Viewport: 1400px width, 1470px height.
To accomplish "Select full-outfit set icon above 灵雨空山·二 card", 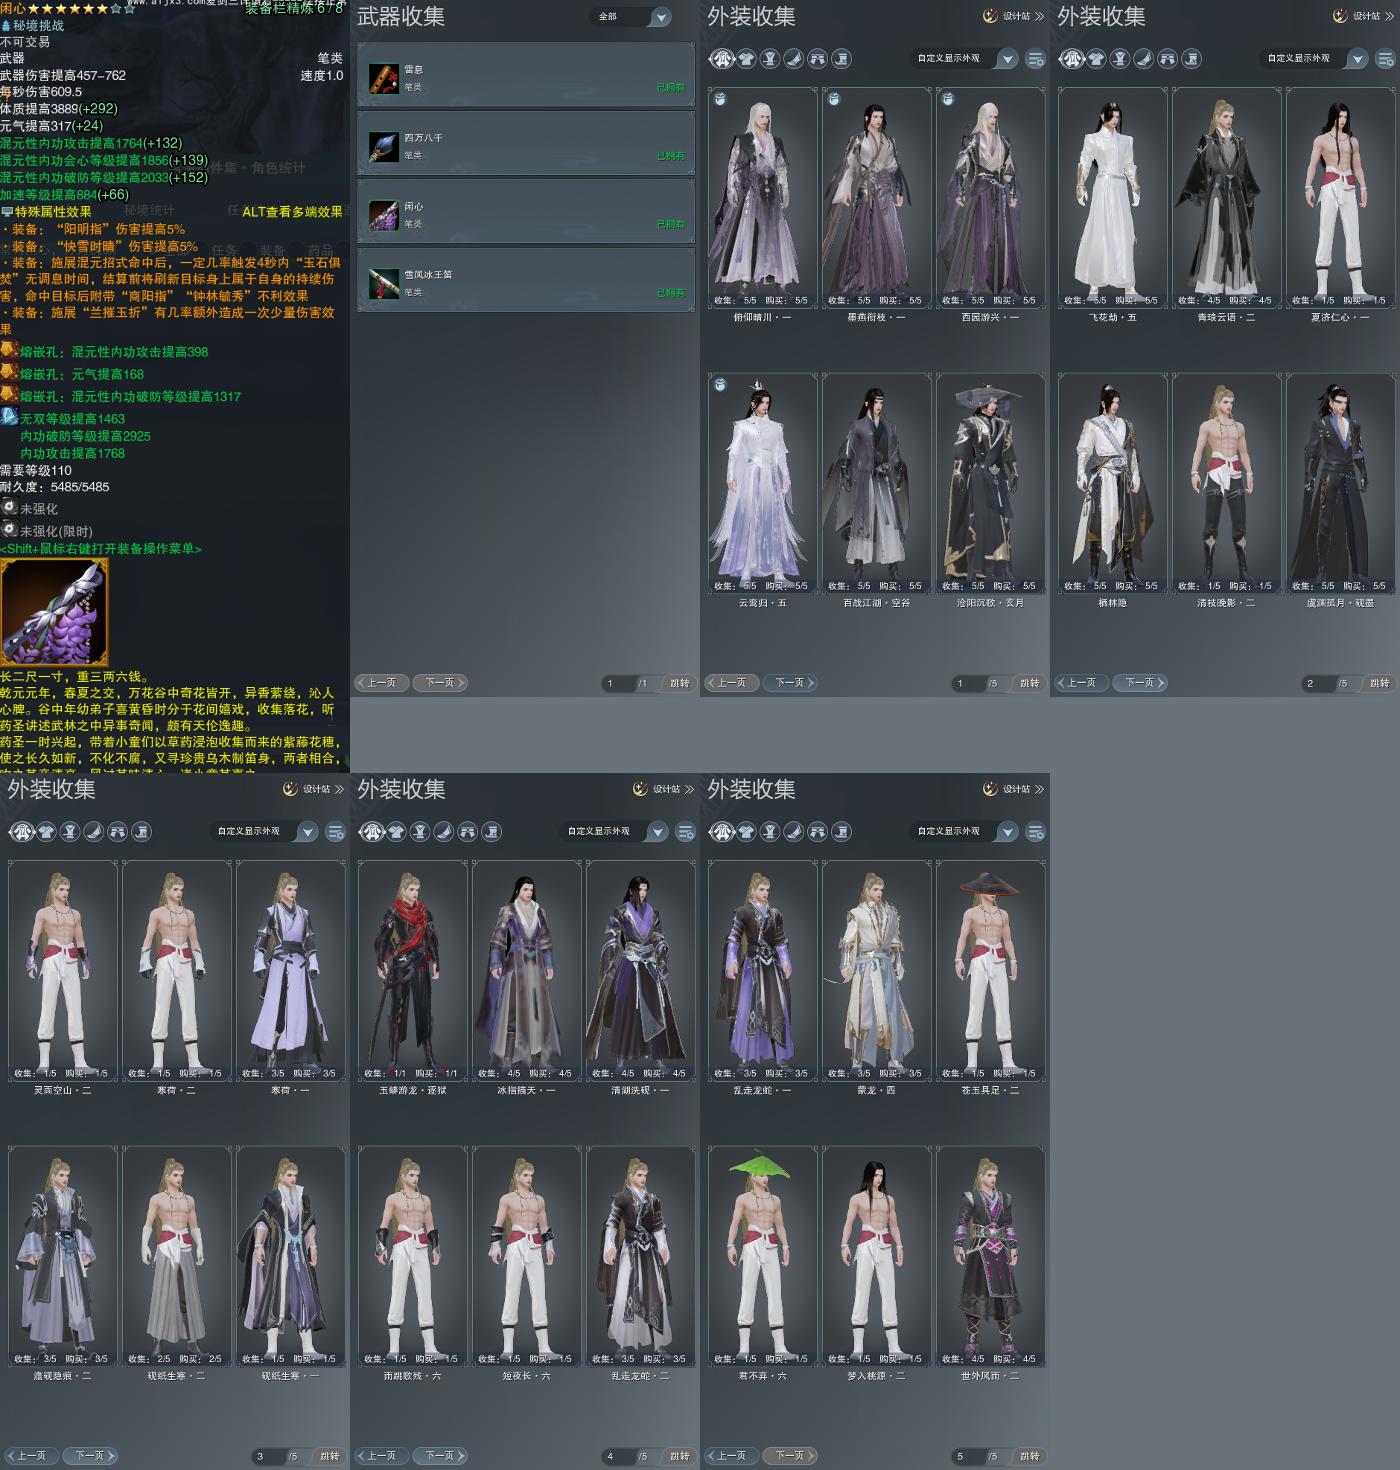I will [x=22, y=832].
